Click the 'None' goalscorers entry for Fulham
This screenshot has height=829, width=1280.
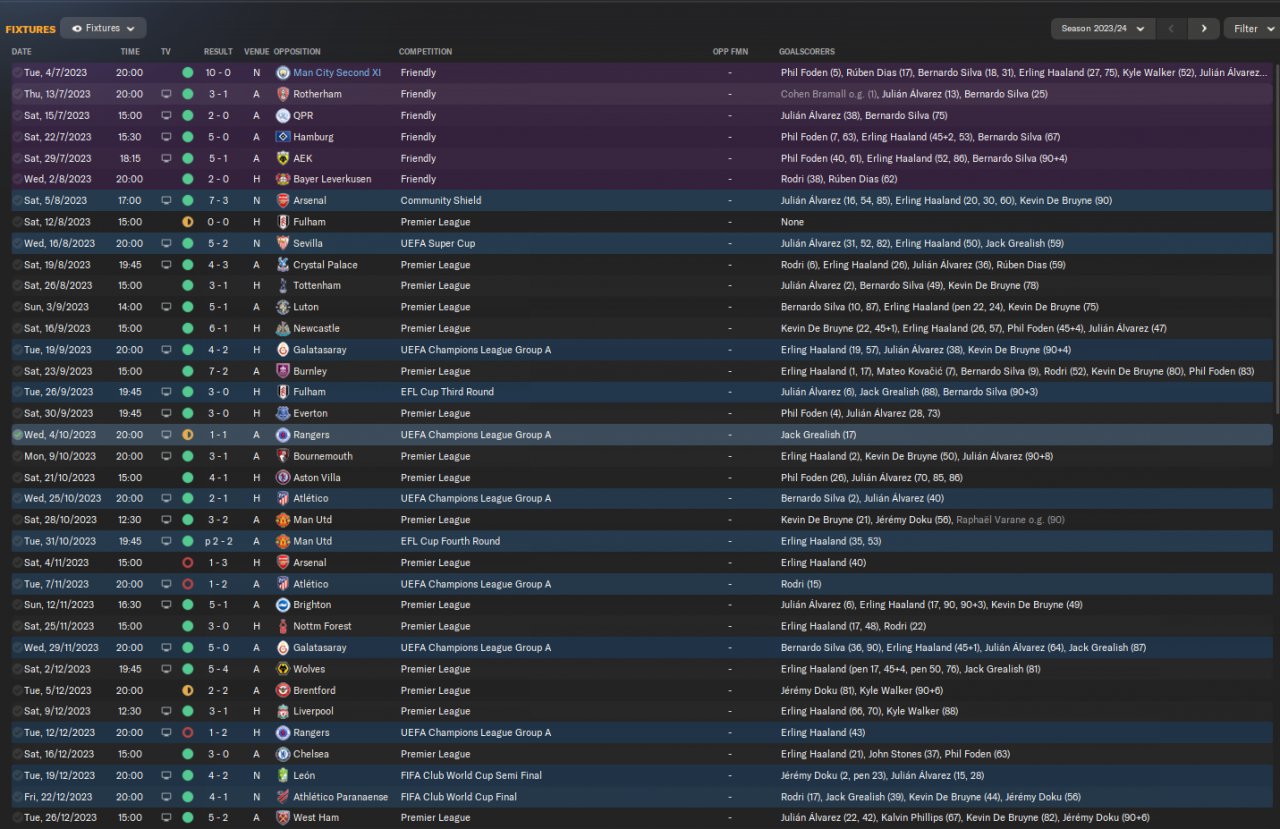pyautogui.click(x=792, y=222)
